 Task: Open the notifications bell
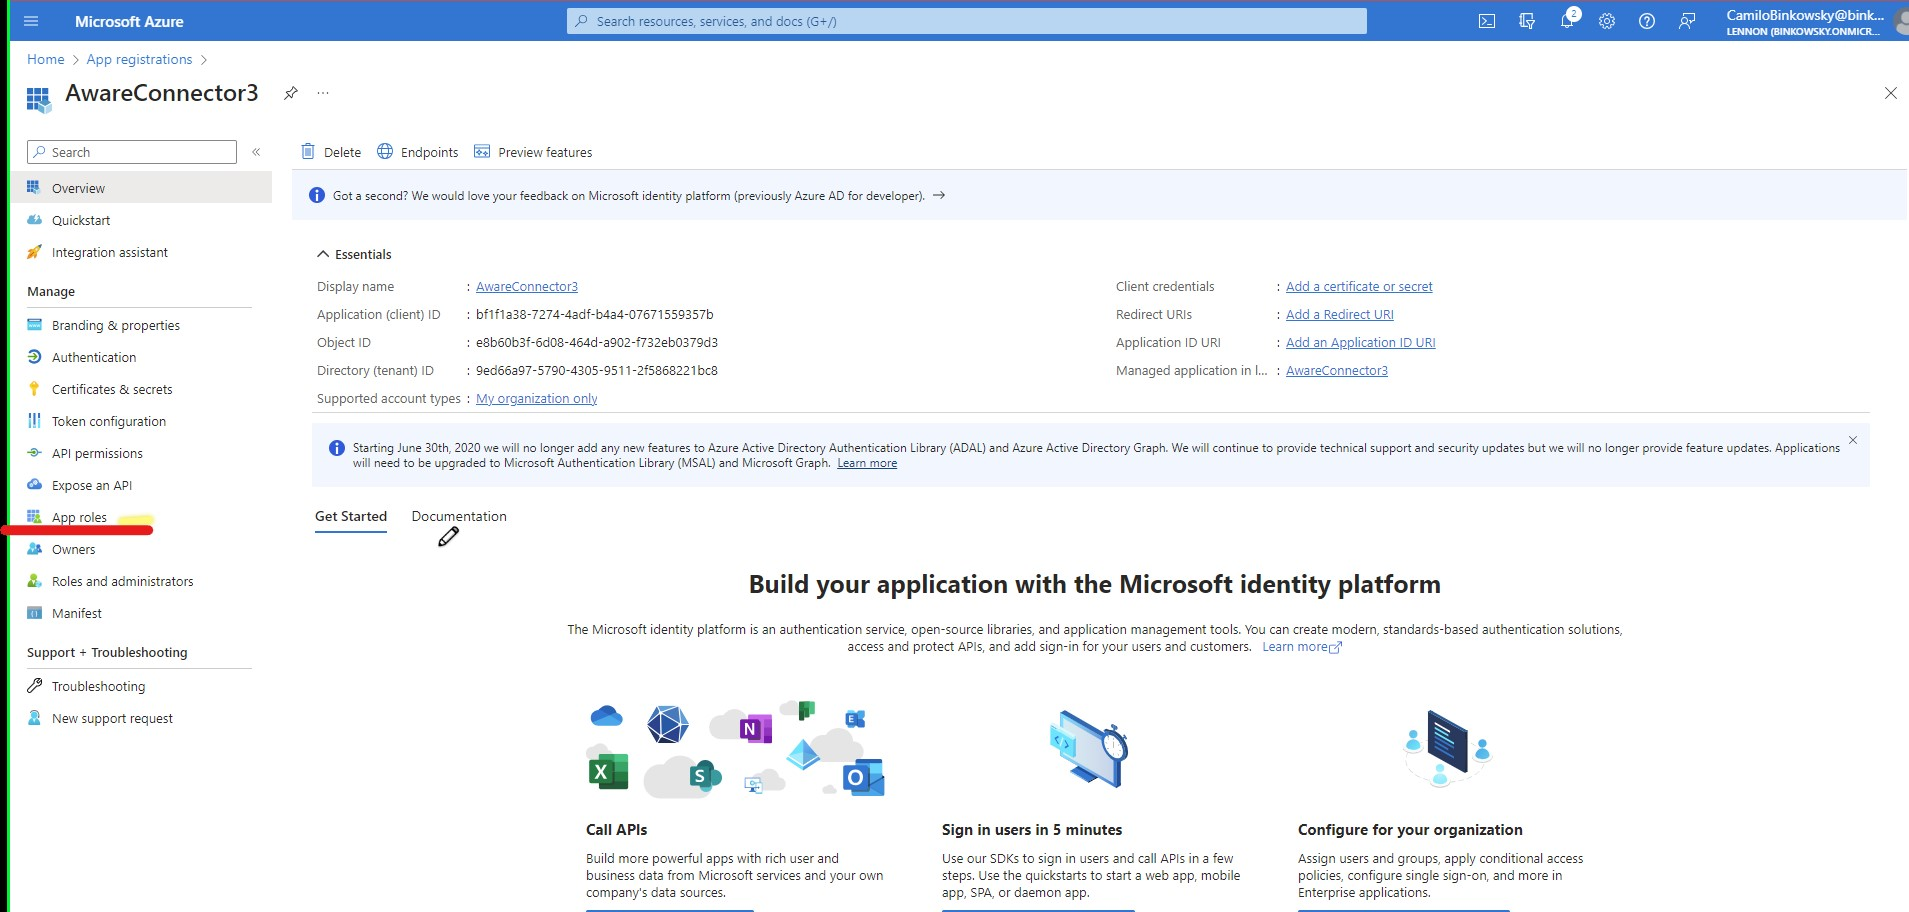click(1567, 21)
